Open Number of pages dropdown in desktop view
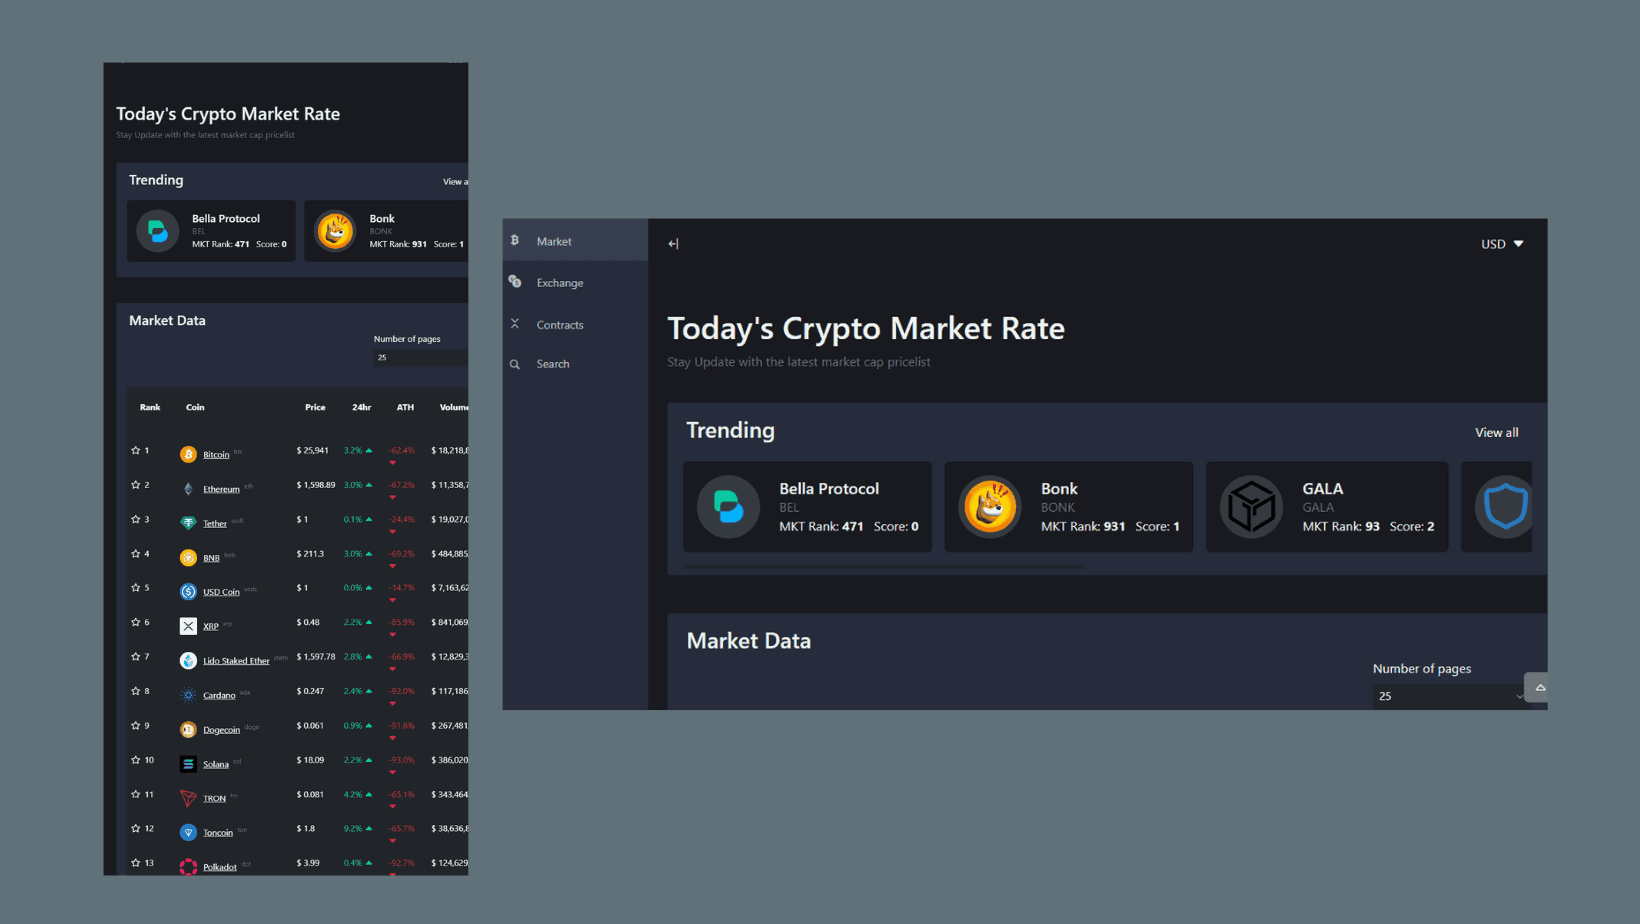Image resolution: width=1640 pixels, height=924 pixels. coord(1450,696)
